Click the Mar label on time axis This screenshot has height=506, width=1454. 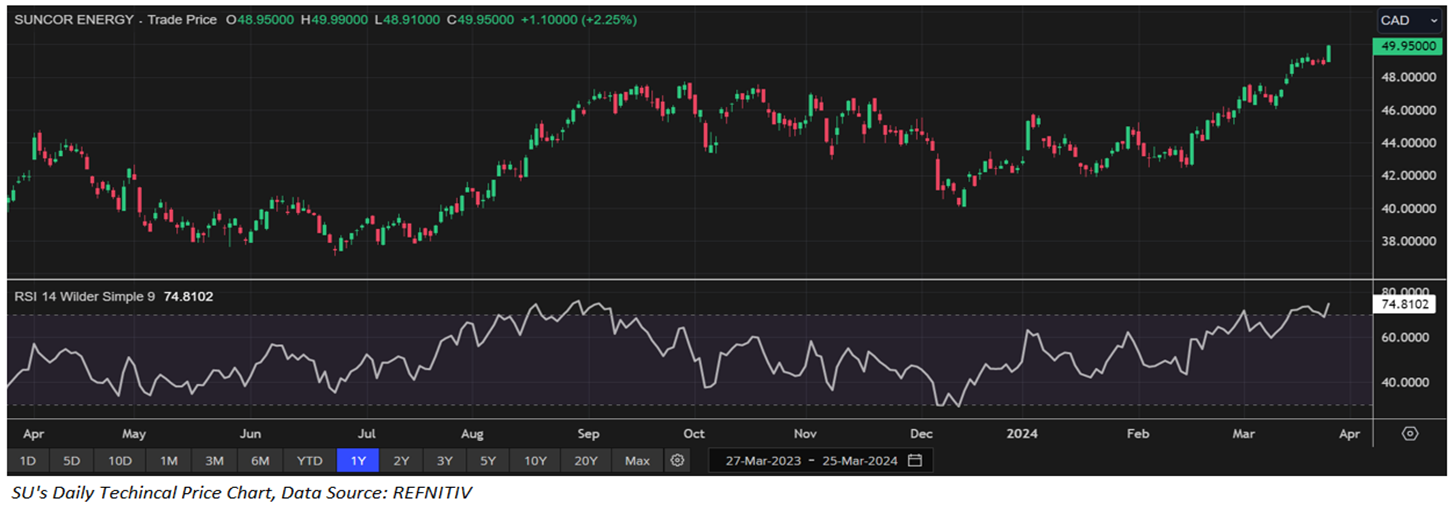tap(1244, 435)
